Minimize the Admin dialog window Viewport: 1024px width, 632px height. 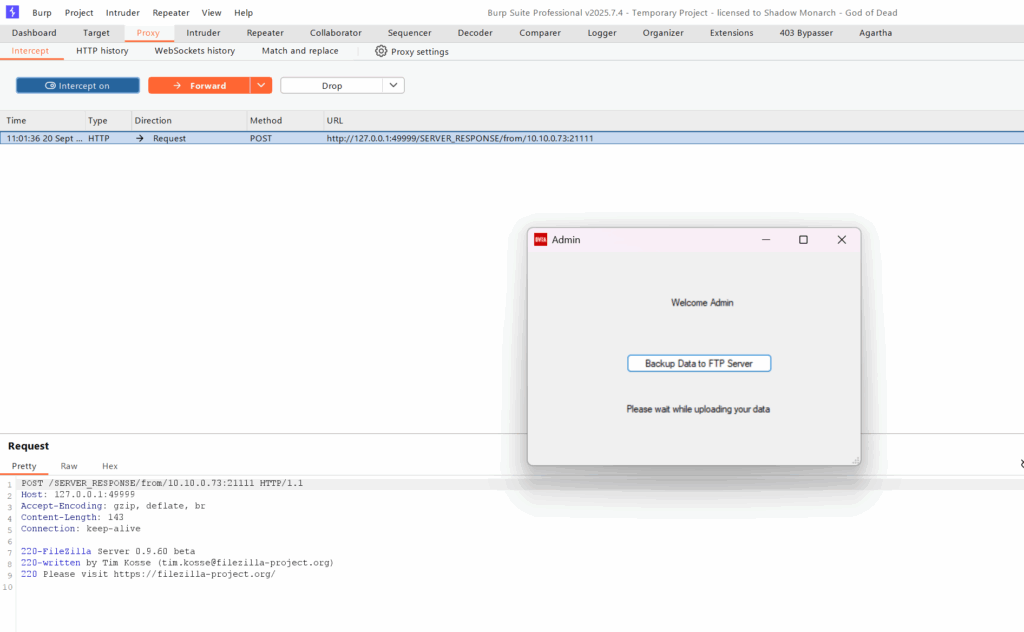[766, 240]
